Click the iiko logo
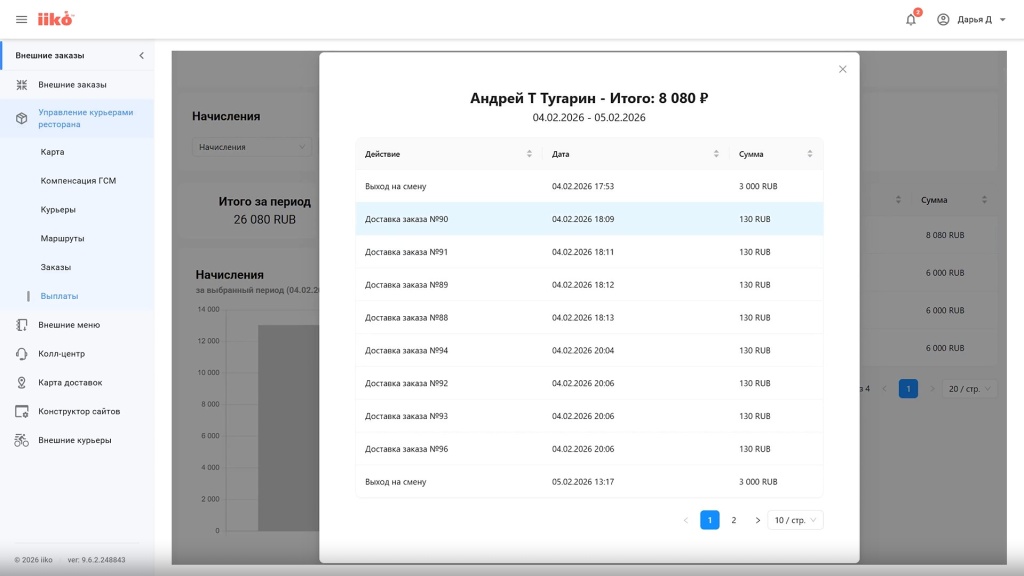The image size is (1024, 576). coord(56,19)
